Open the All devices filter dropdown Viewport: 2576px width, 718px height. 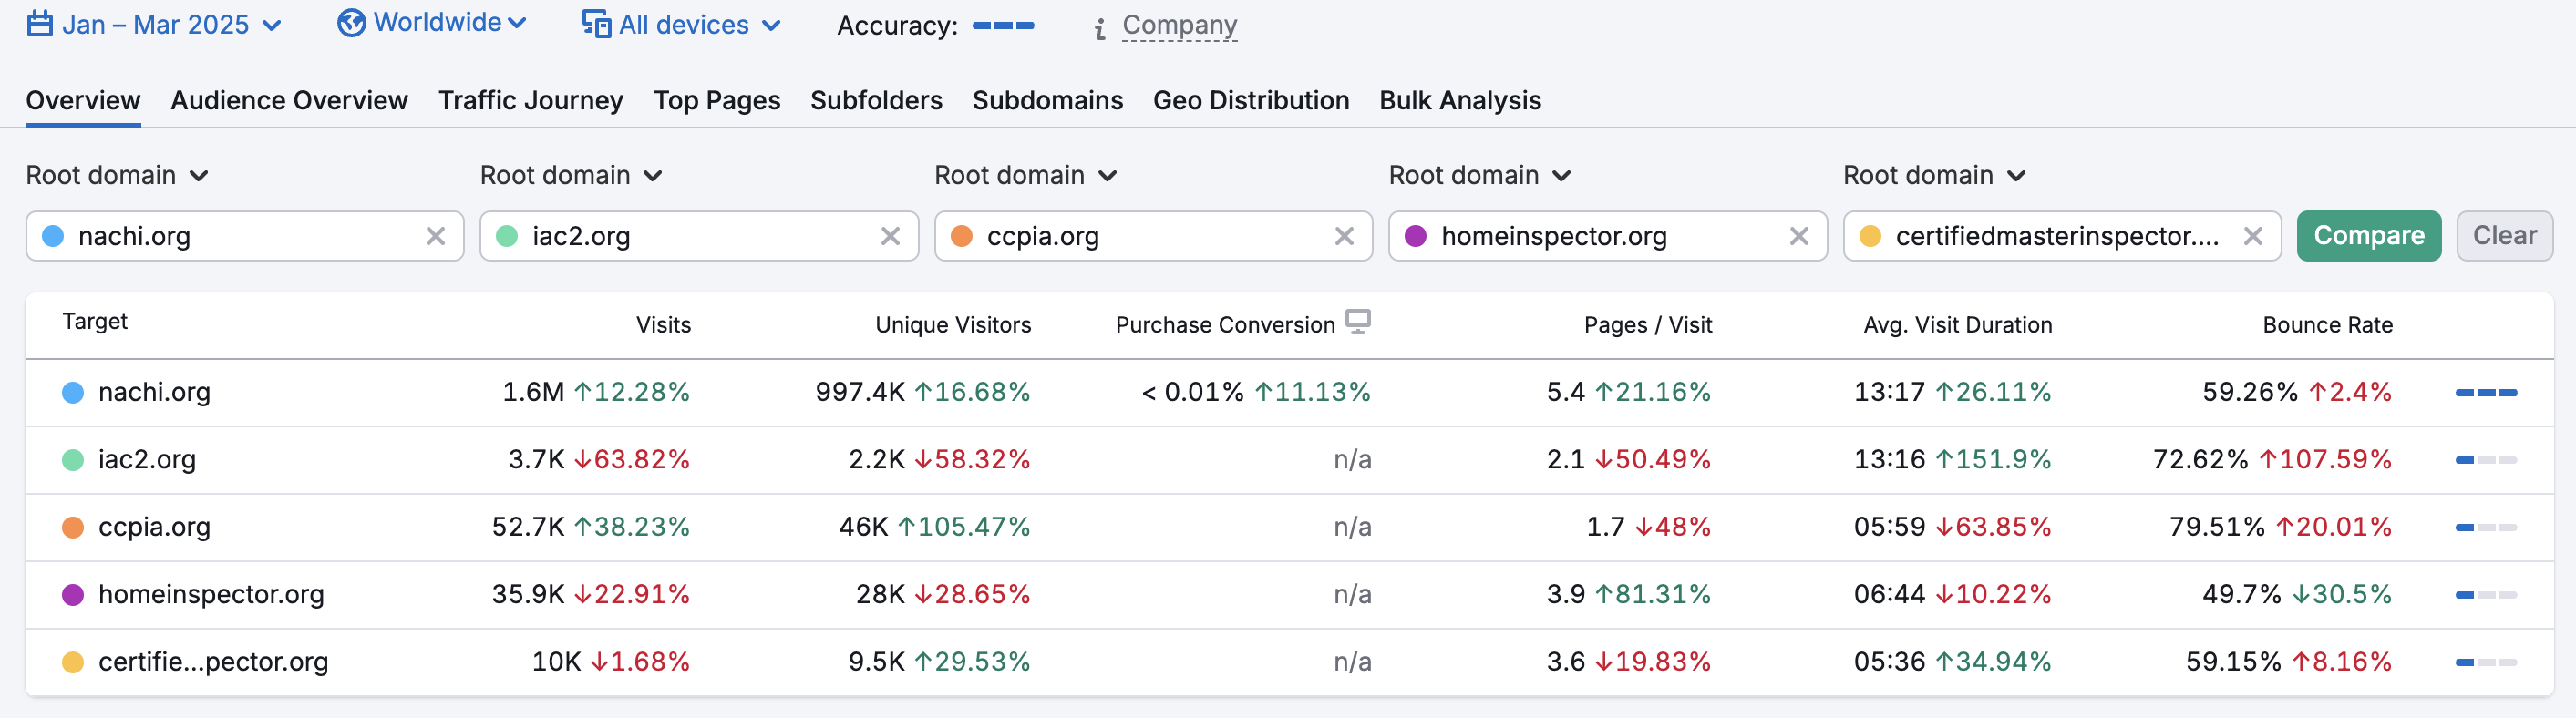point(681,24)
